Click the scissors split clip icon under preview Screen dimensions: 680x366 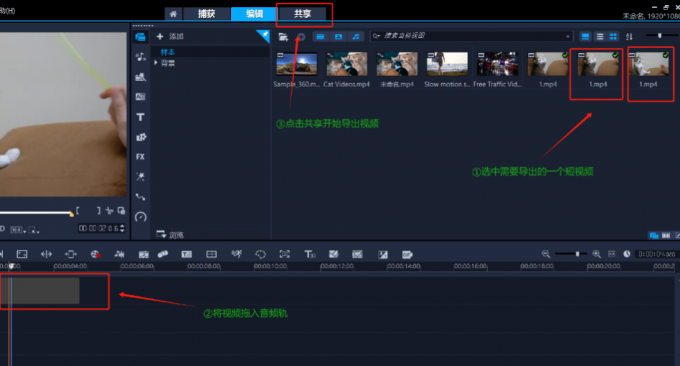click(x=109, y=211)
